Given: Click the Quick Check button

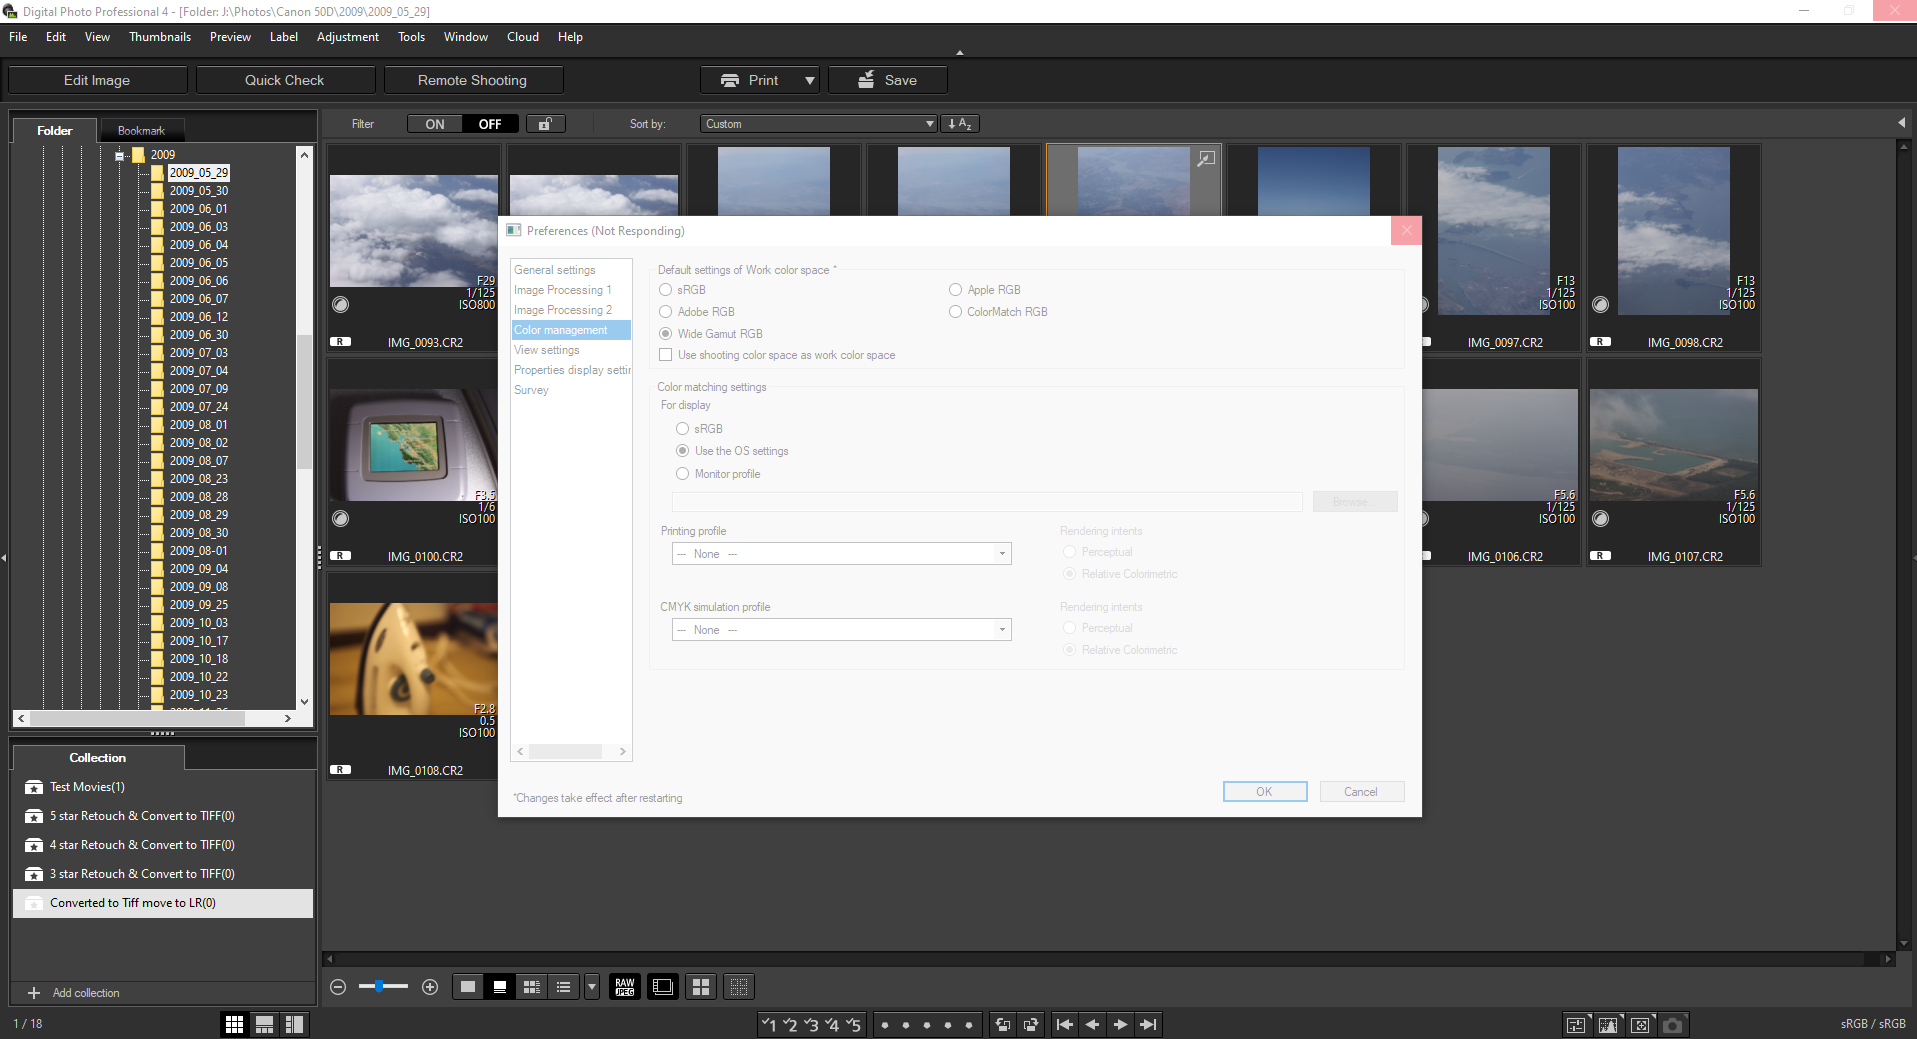Looking at the screenshot, I should (x=285, y=80).
